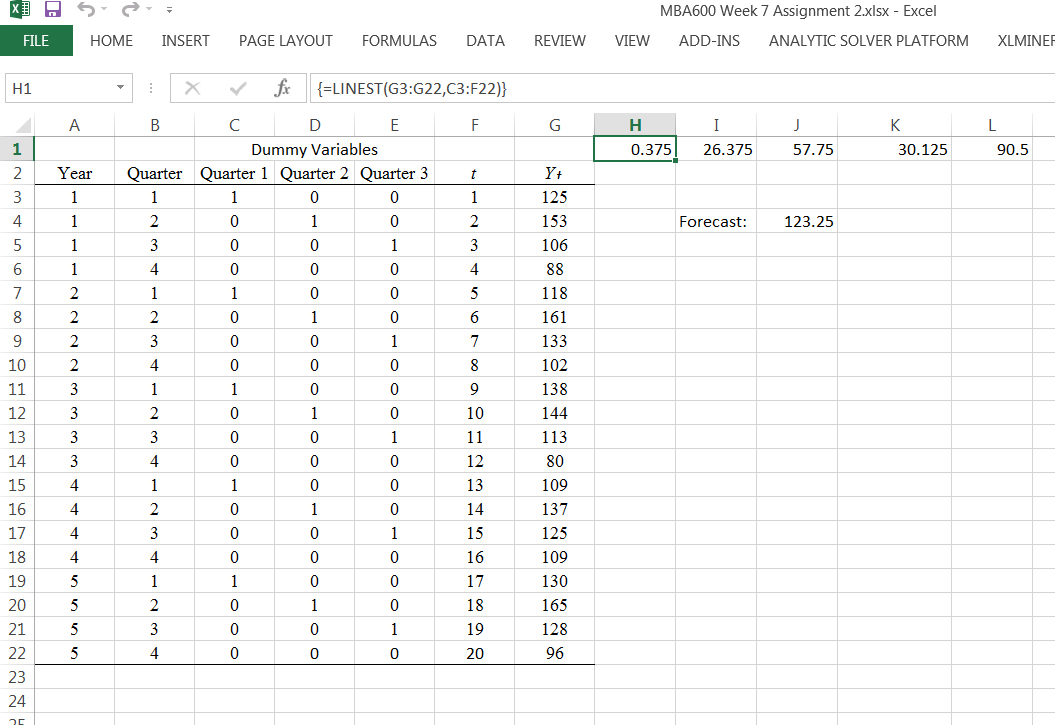Open the DATA ribbon tab
This screenshot has width=1055, height=725.
pyautogui.click(x=485, y=40)
